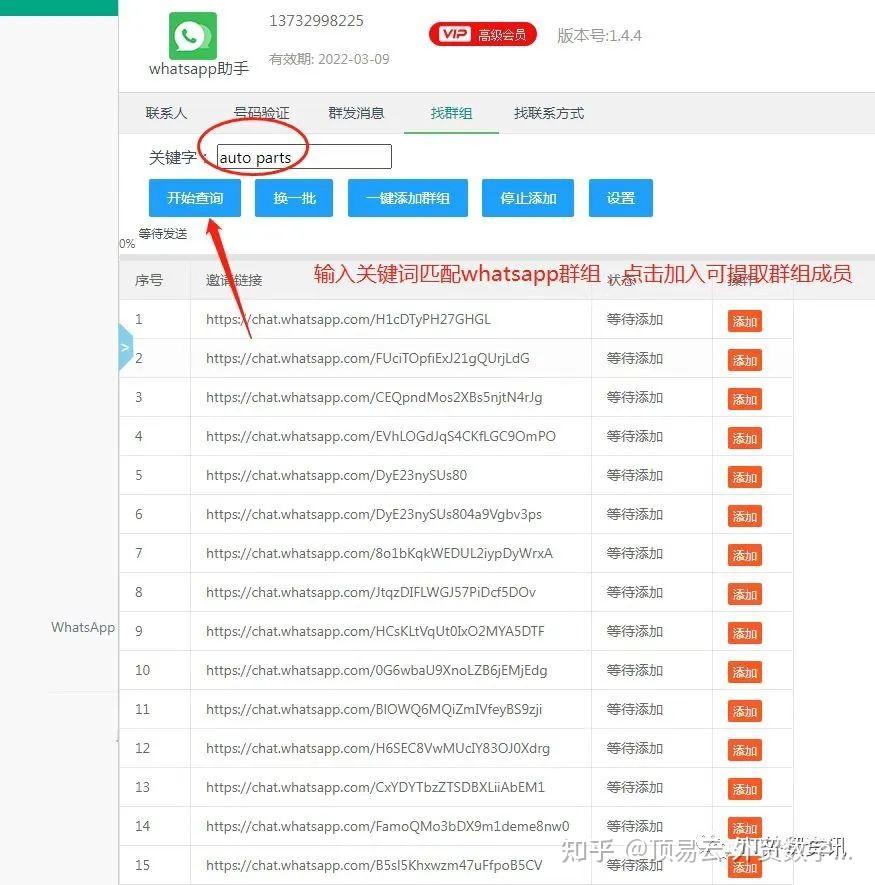Click 添加 button for row 1
Viewport: 875px width, 885px height.
745,321
